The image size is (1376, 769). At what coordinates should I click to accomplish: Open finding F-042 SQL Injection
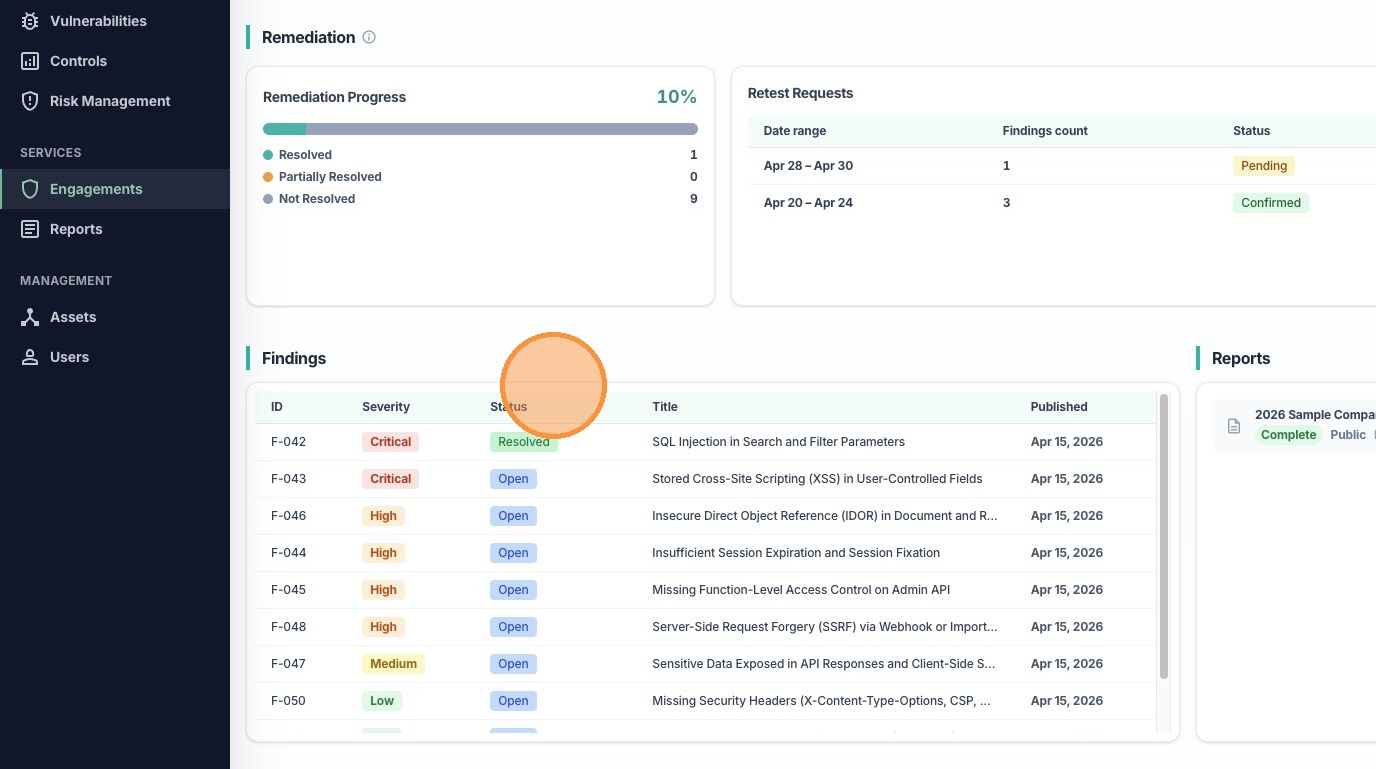coord(778,442)
